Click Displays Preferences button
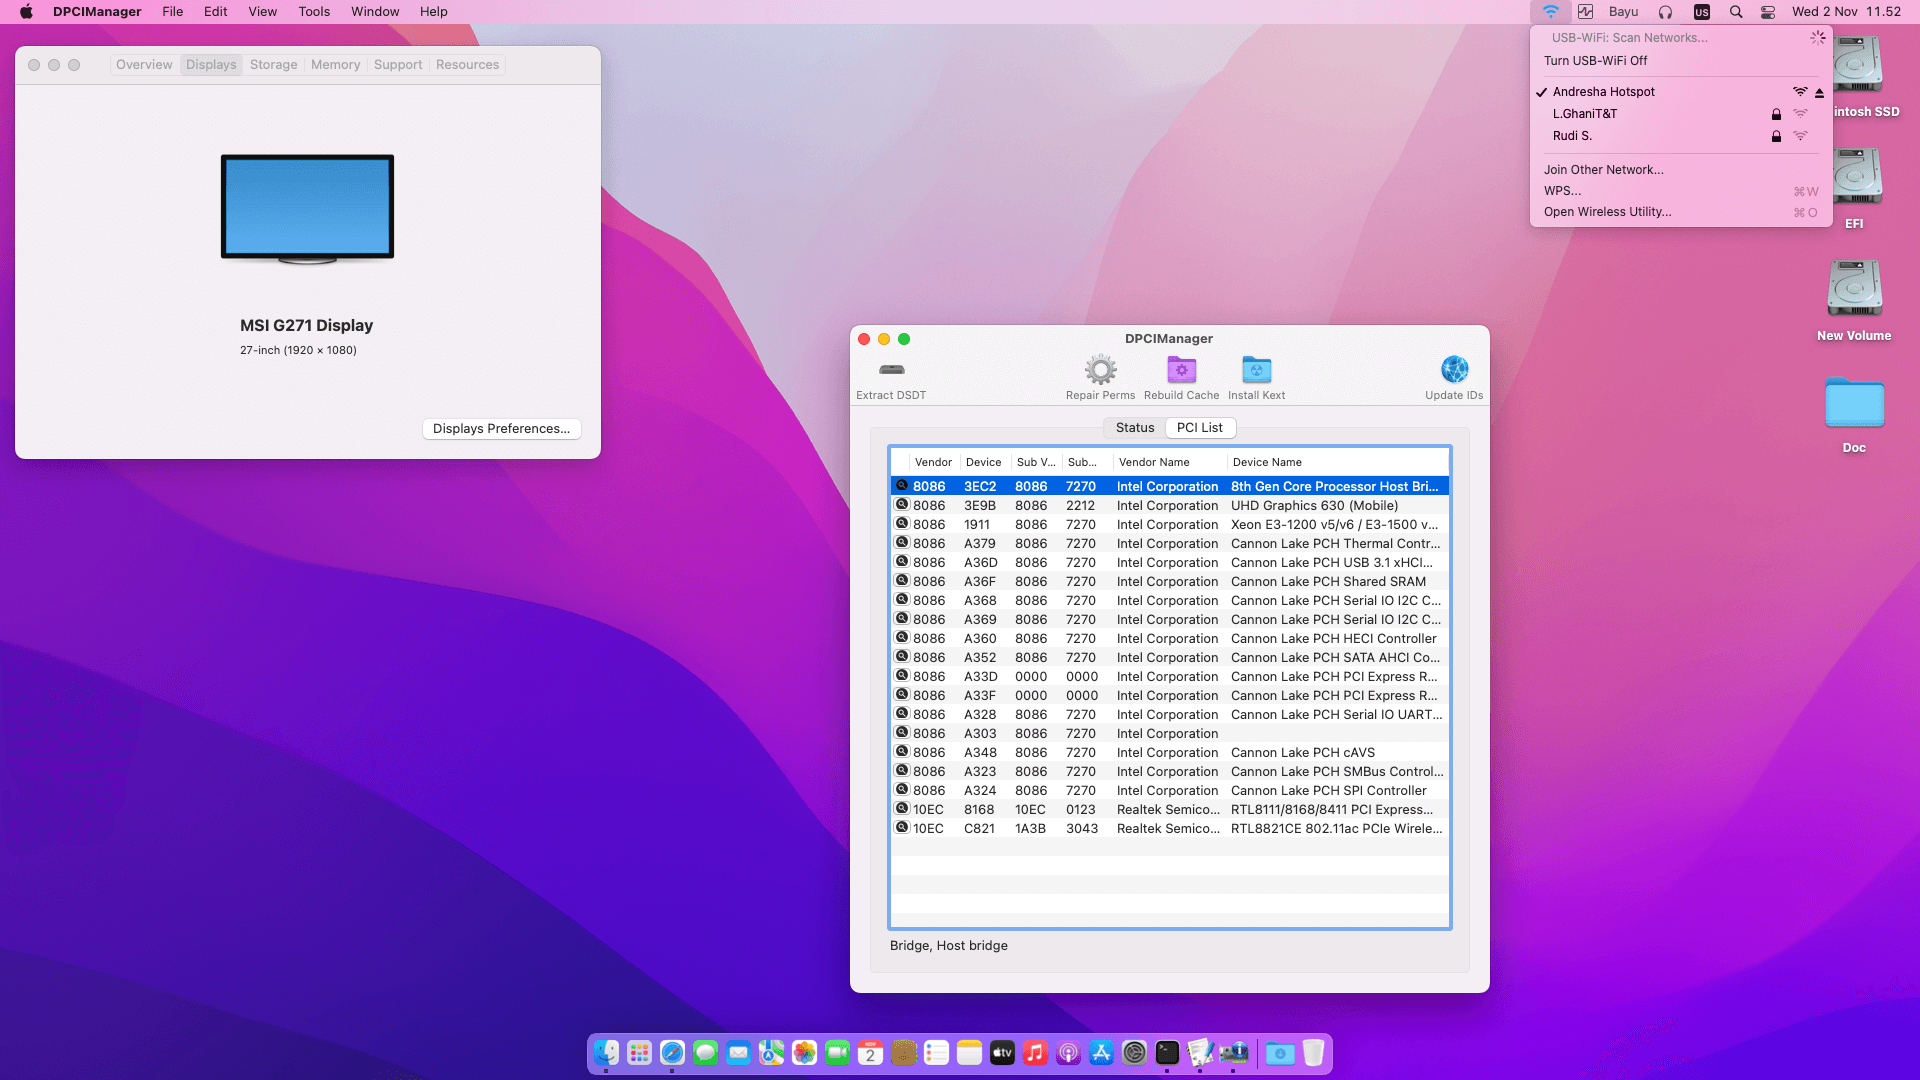Viewport: 1920px width, 1080px height. [x=501, y=429]
